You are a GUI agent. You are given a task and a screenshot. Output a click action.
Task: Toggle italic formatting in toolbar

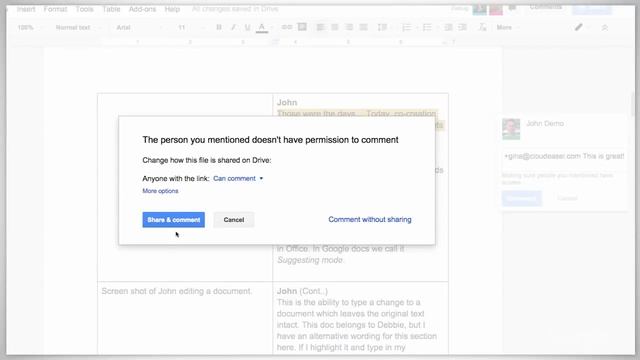(x=233, y=27)
